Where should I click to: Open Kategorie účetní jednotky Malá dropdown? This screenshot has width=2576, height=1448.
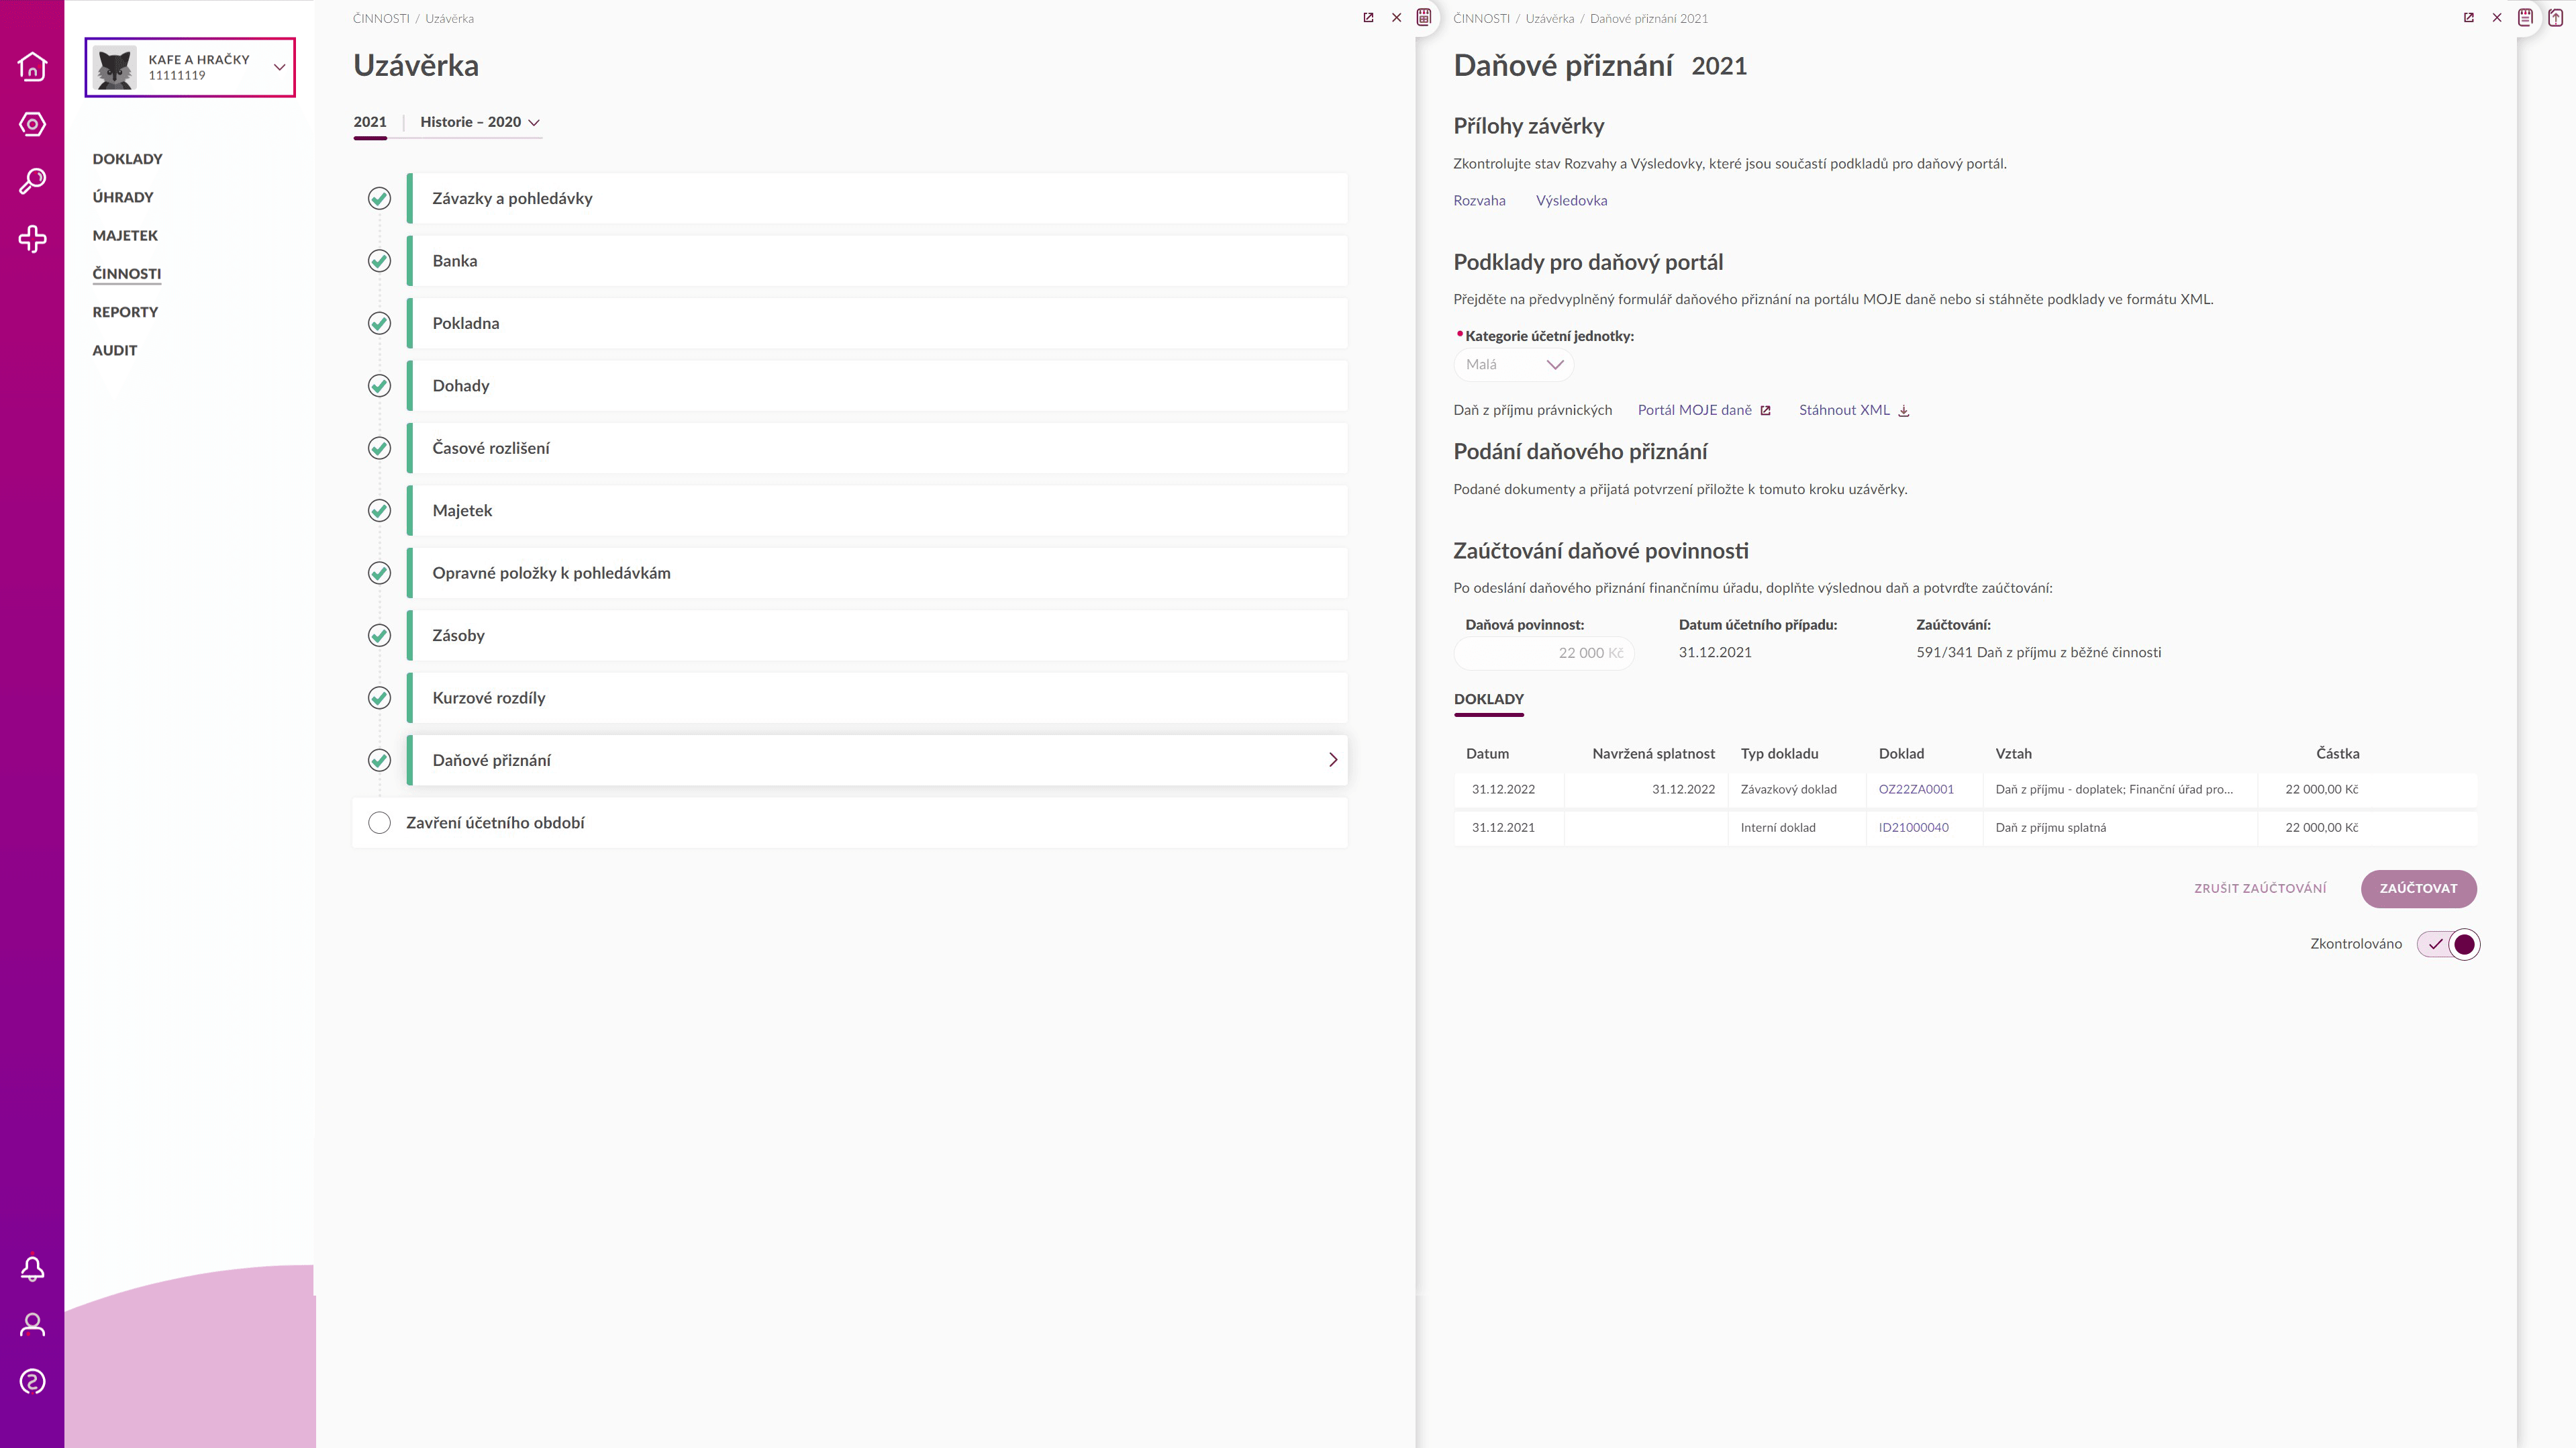click(x=1513, y=365)
